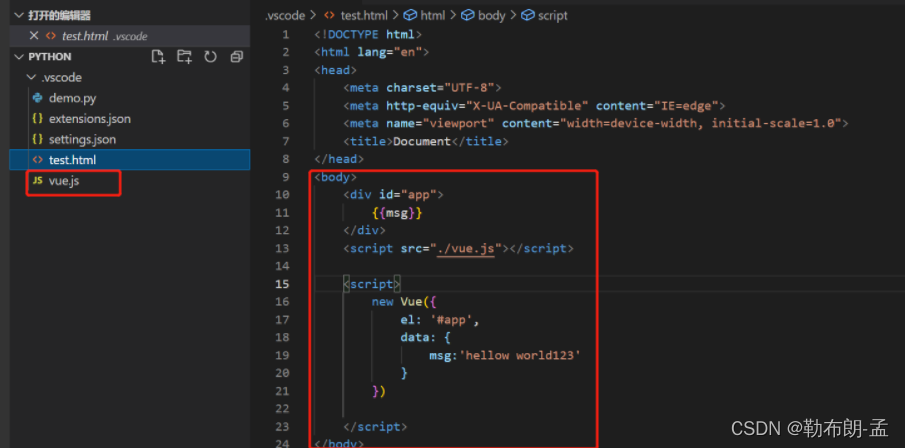Click the opening <script> tag on line 15
The image size is (905, 448).
coord(372,284)
